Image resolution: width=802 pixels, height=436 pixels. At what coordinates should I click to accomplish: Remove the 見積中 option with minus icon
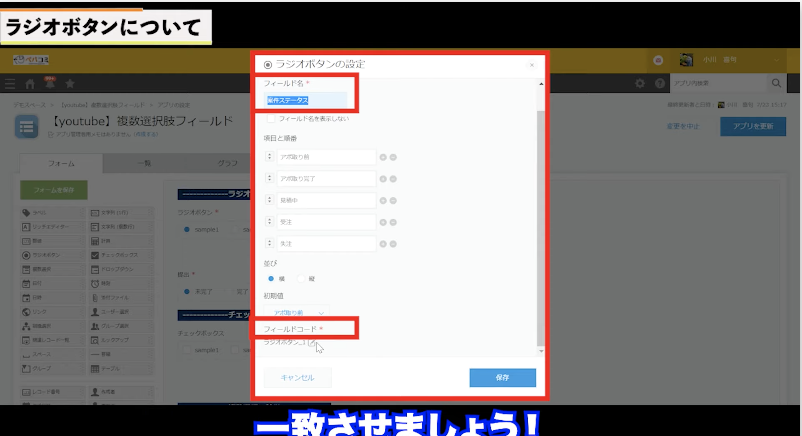[x=393, y=200]
